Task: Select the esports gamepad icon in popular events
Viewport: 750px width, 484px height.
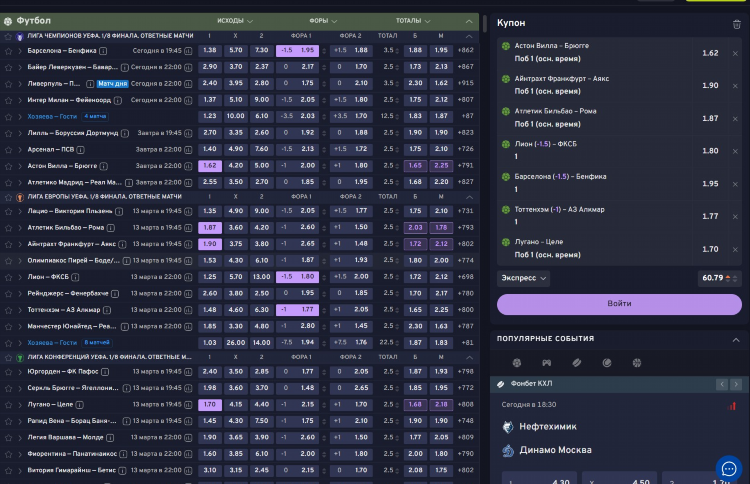Action: [x=546, y=363]
